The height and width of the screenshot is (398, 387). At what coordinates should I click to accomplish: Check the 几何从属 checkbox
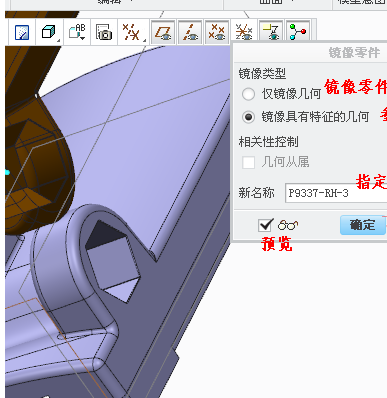pos(248,162)
